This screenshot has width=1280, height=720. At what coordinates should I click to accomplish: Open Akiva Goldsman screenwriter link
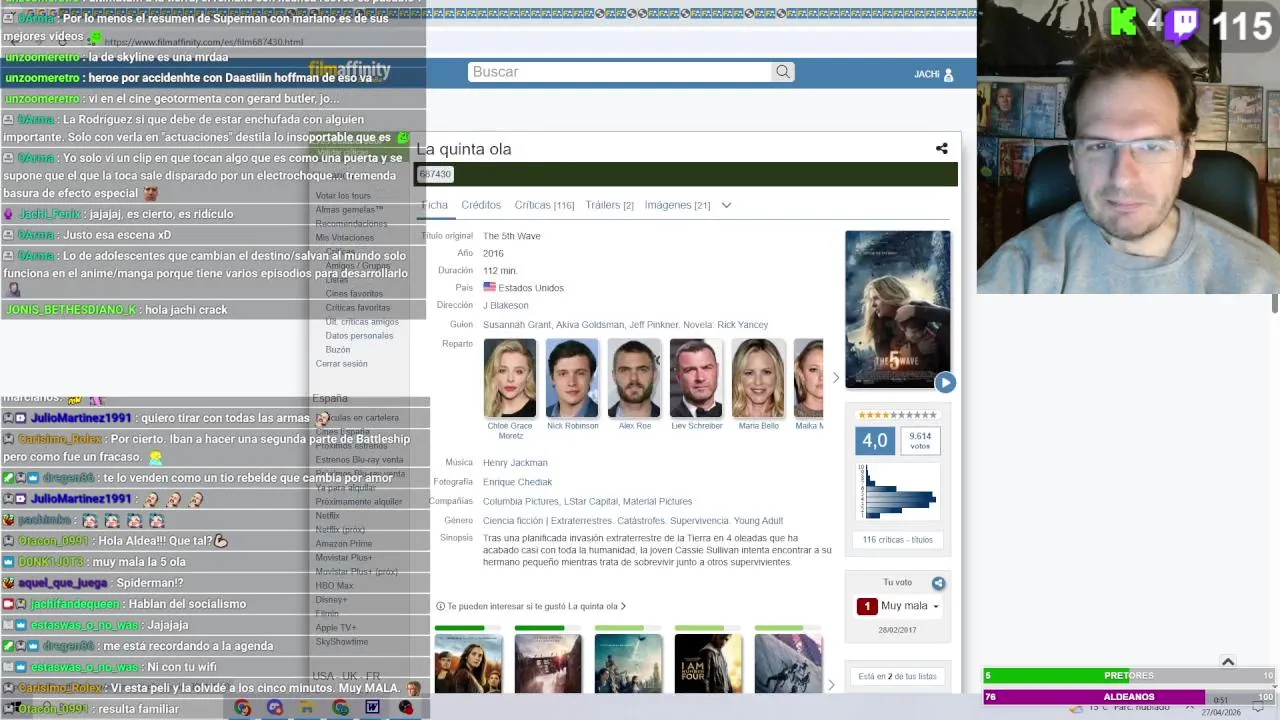(x=589, y=325)
